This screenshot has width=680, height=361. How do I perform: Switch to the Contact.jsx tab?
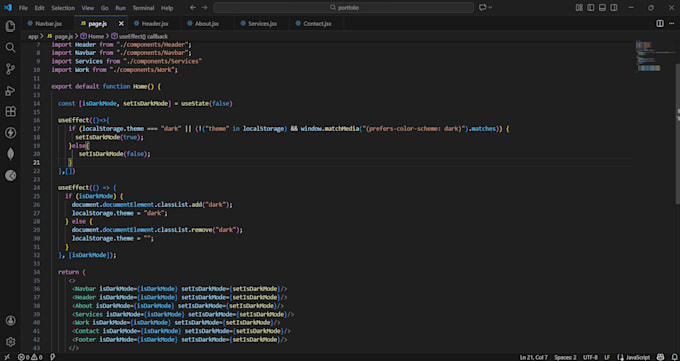click(317, 23)
